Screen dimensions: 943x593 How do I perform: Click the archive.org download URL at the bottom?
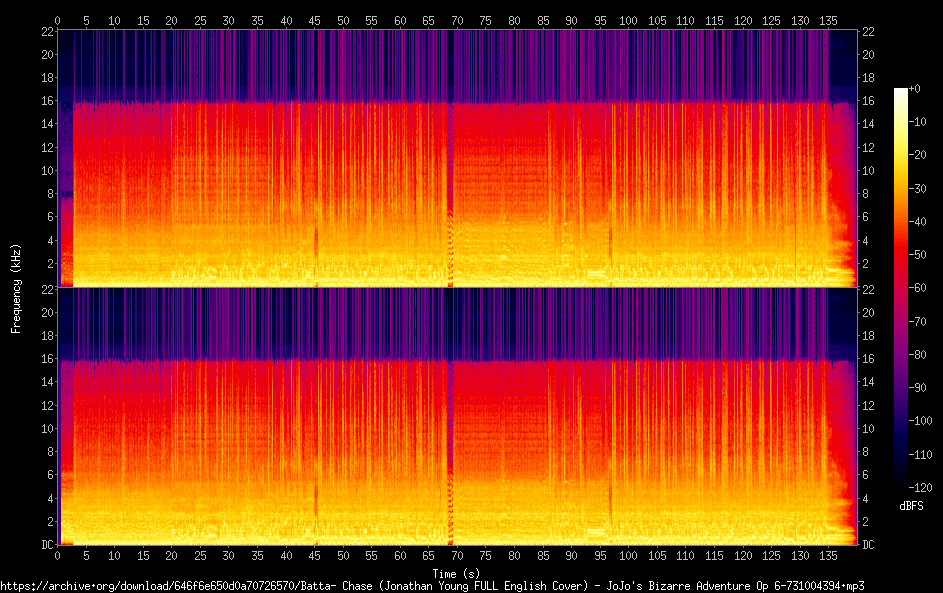coord(432,586)
